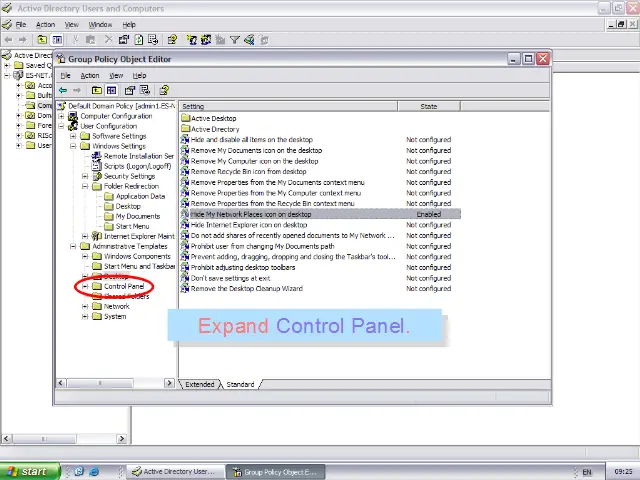Click the Start button
Viewport: 640px width, 480px height.
tap(29, 471)
